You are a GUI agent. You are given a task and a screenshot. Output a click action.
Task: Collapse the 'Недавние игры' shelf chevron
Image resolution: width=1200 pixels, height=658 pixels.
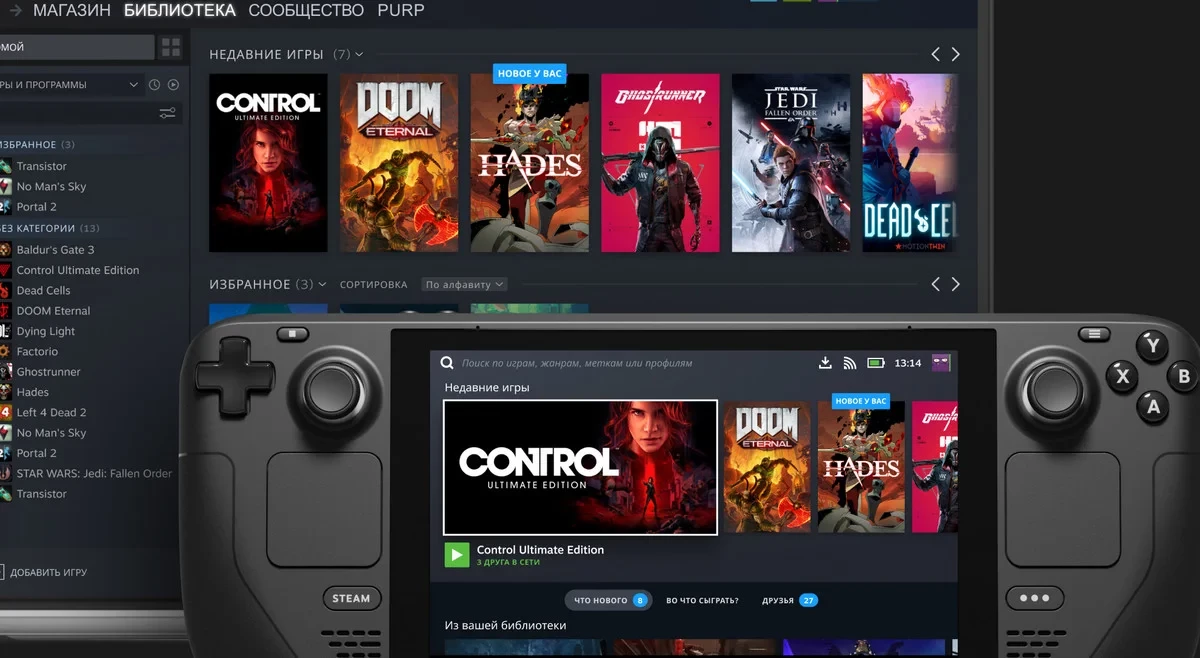(359, 54)
